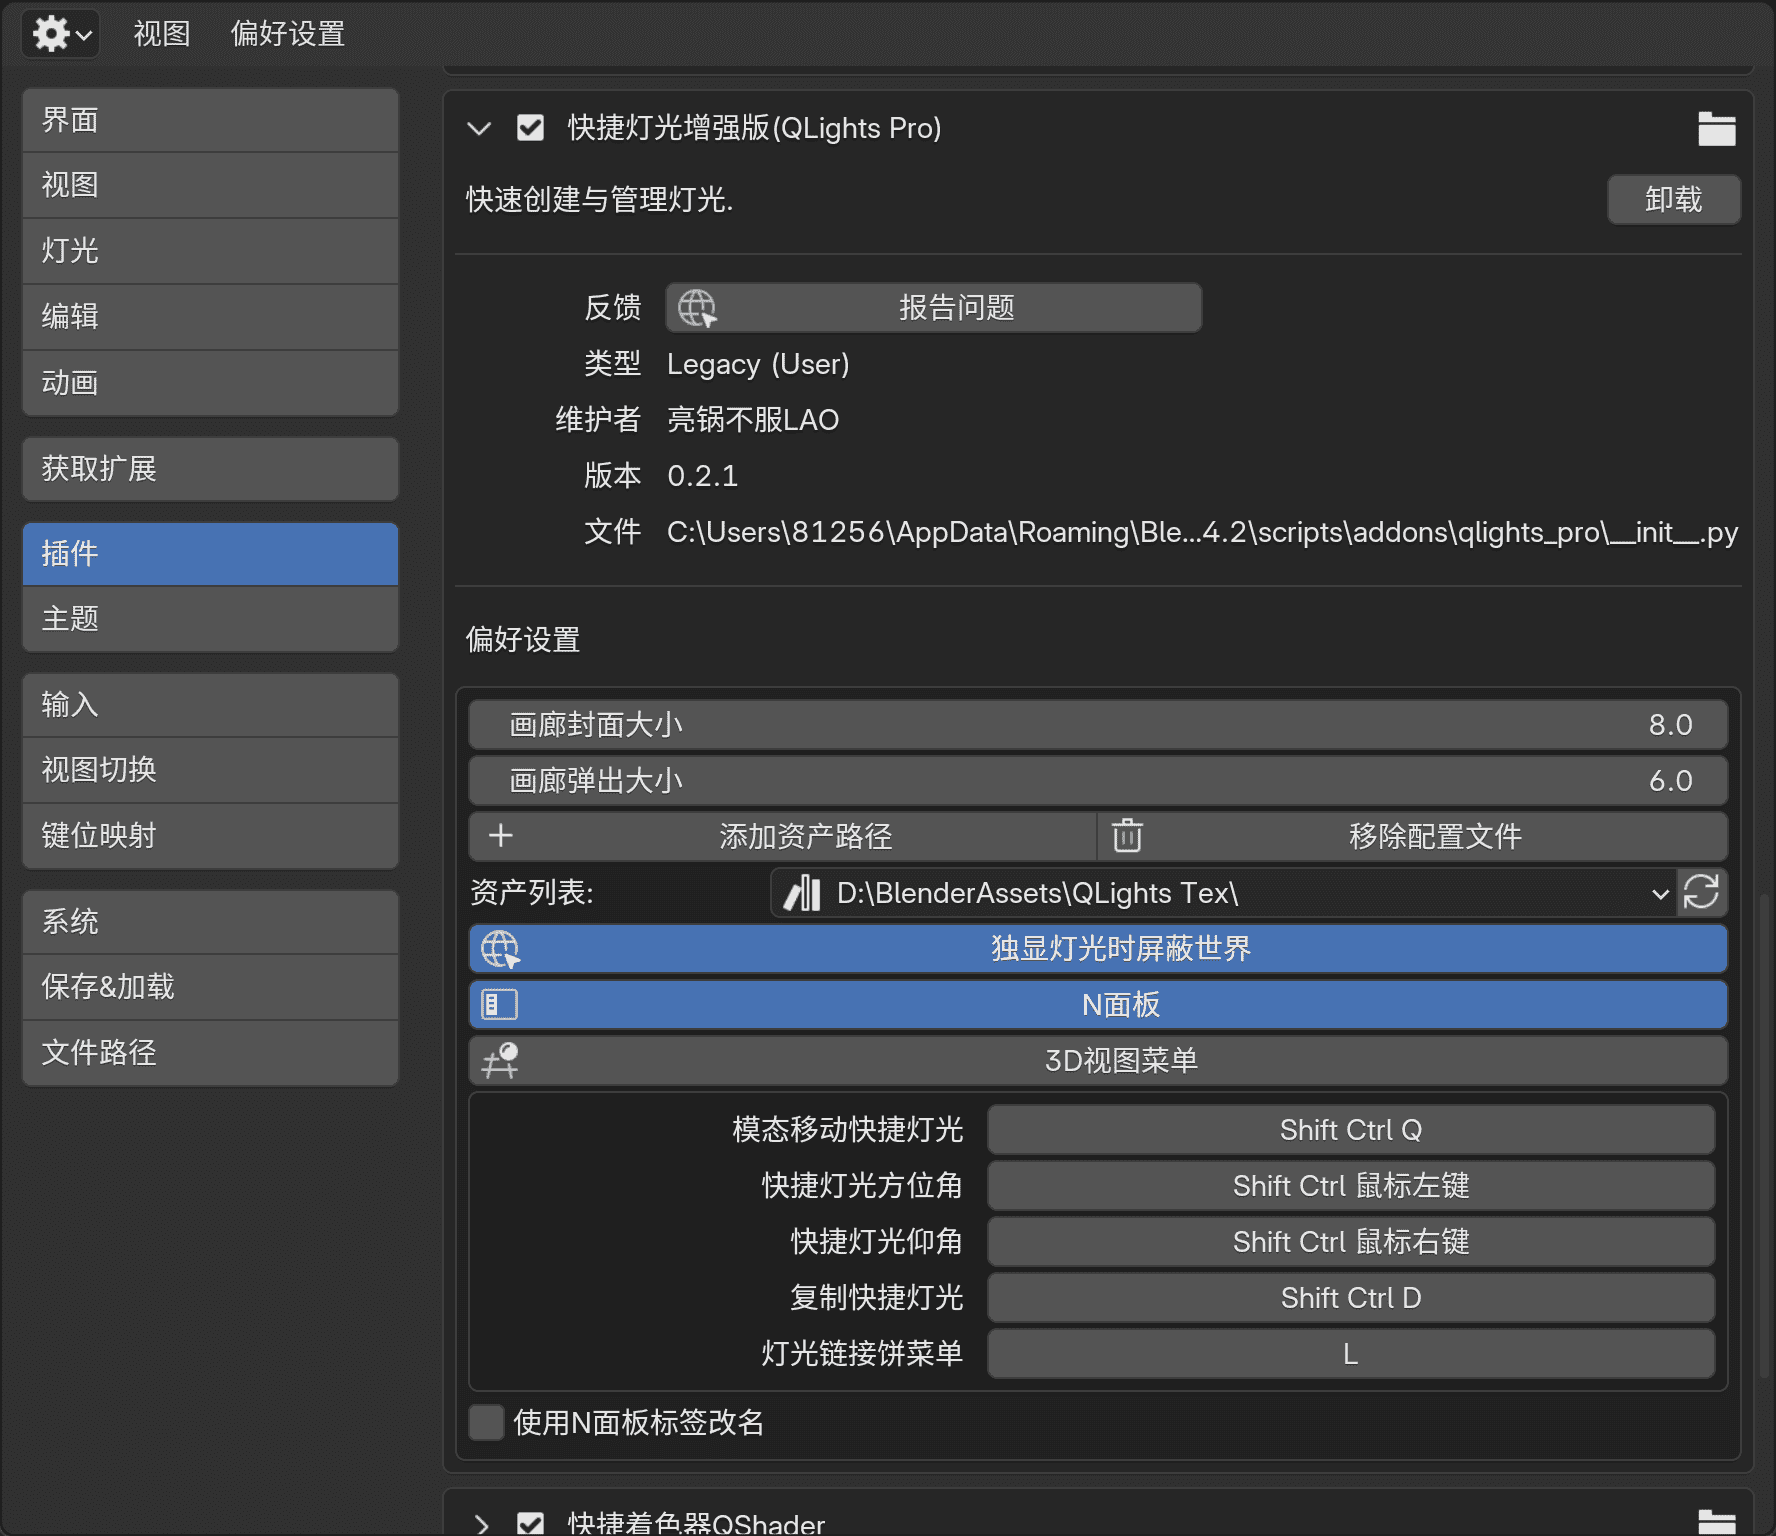
Task: Open the QLights Pro addon folder icon
Action: pyautogui.click(x=1716, y=129)
